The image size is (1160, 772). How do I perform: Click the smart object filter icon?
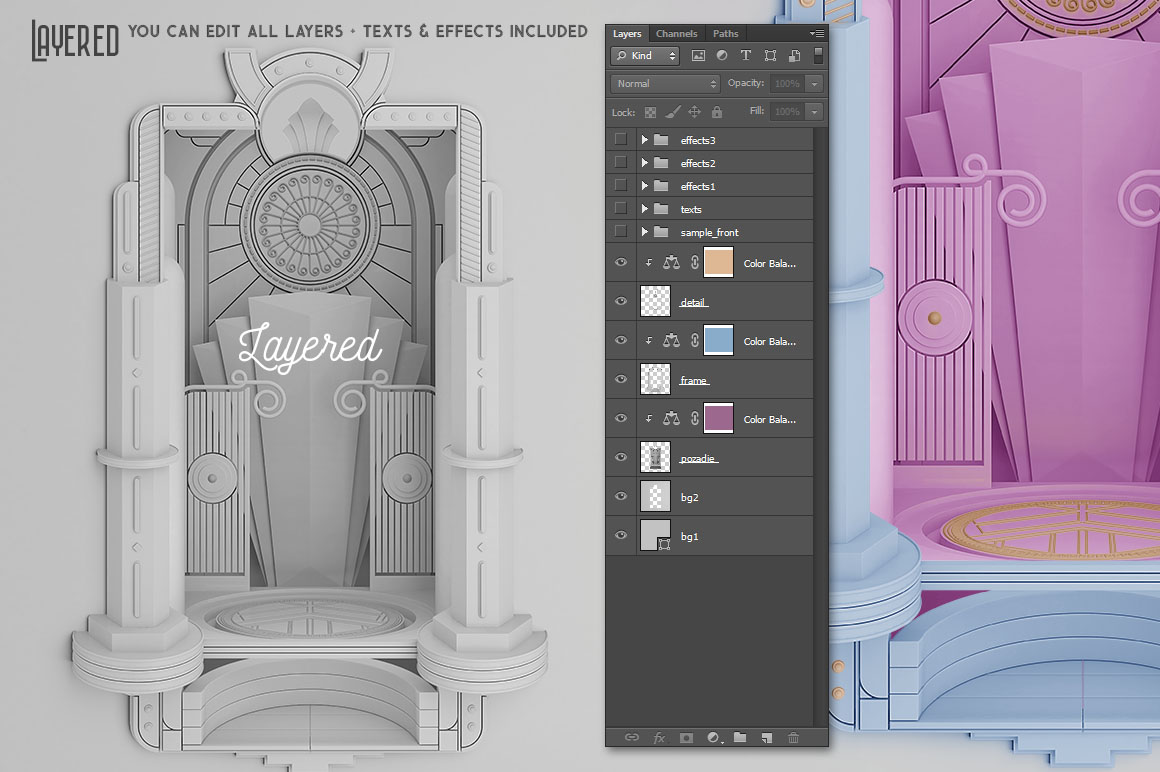click(794, 56)
